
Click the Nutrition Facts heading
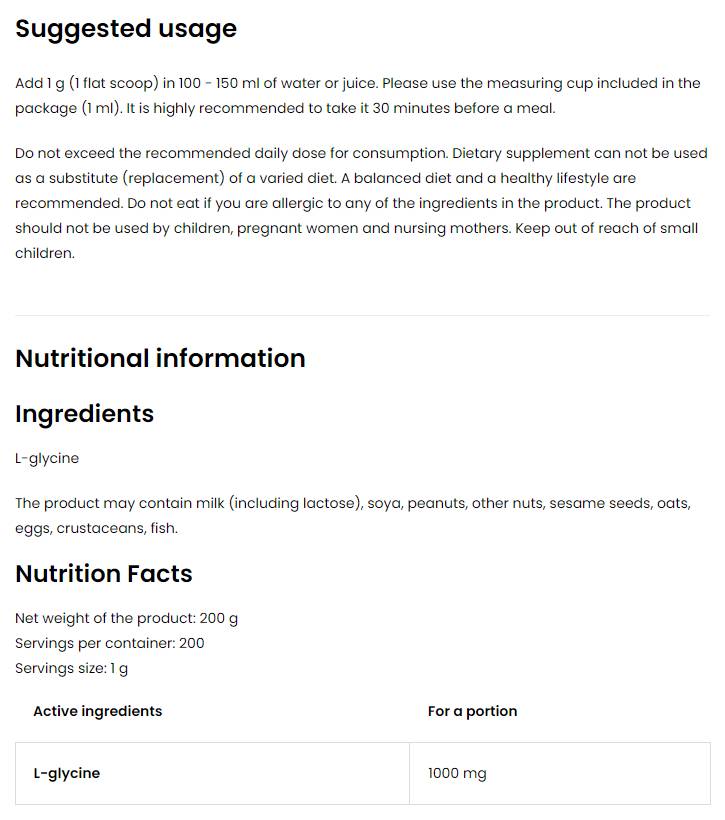pos(103,574)
